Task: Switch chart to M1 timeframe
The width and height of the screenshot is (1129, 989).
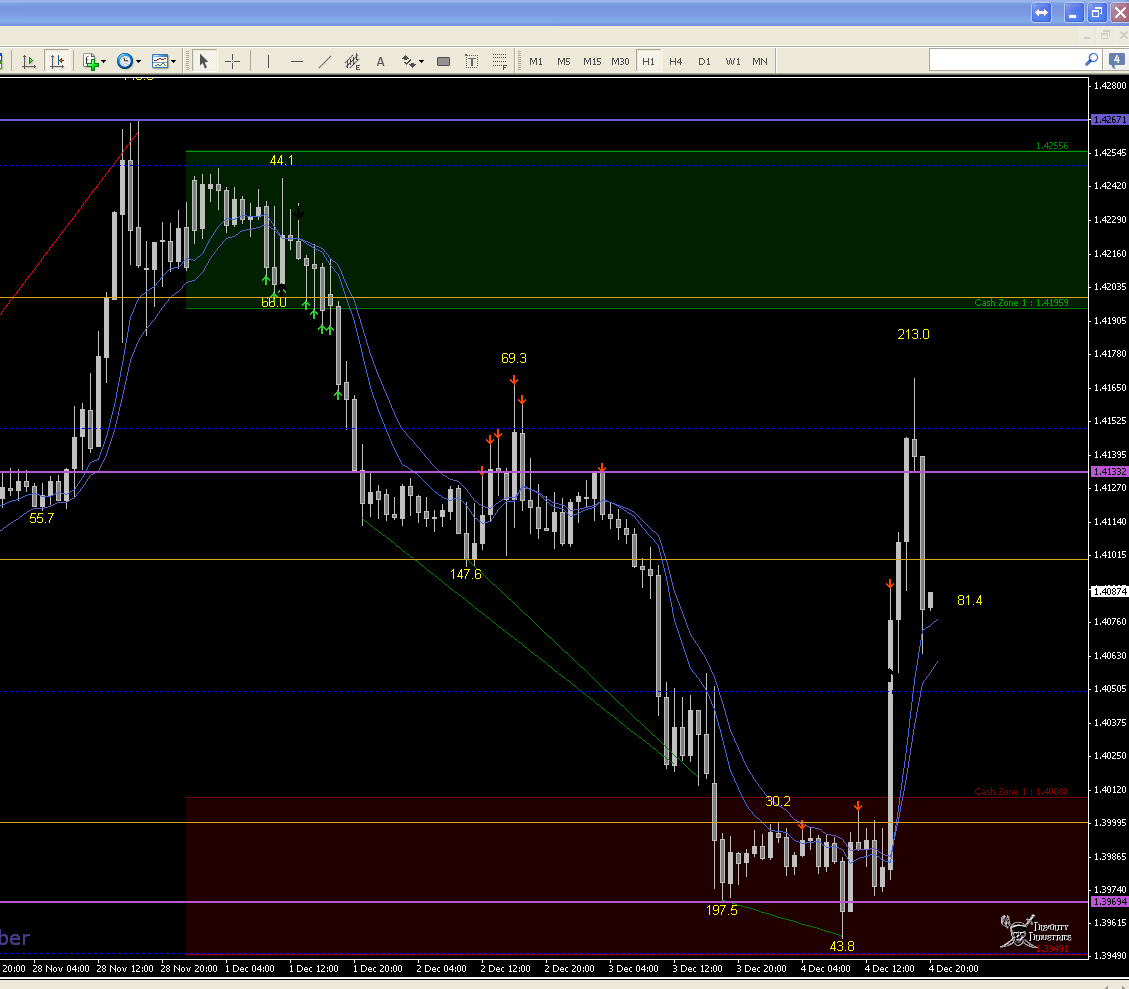Action: [536, 61]
